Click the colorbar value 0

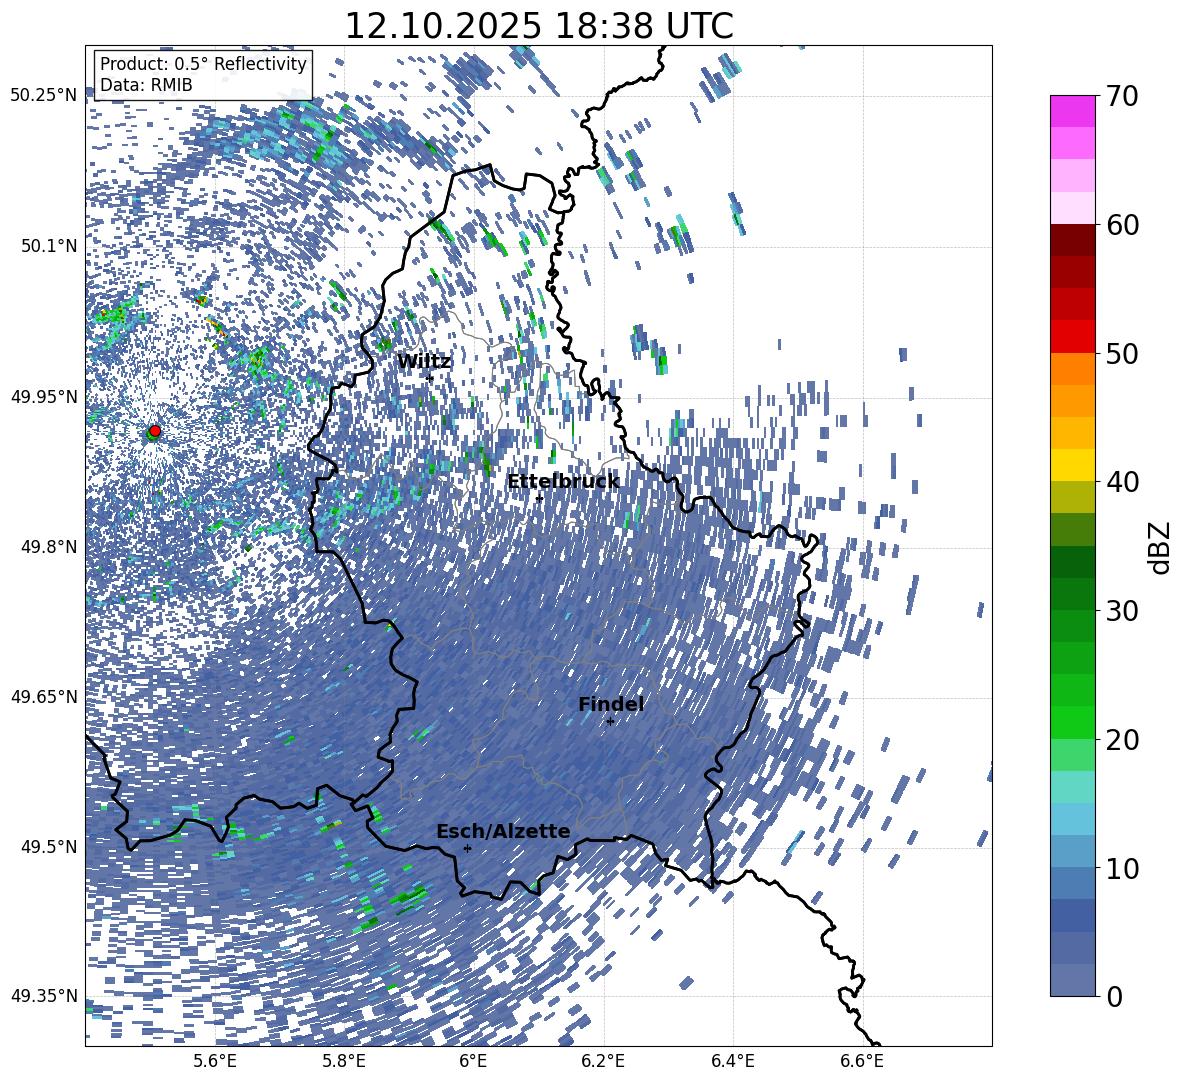pyautogui.click(x=1114, y=996)
